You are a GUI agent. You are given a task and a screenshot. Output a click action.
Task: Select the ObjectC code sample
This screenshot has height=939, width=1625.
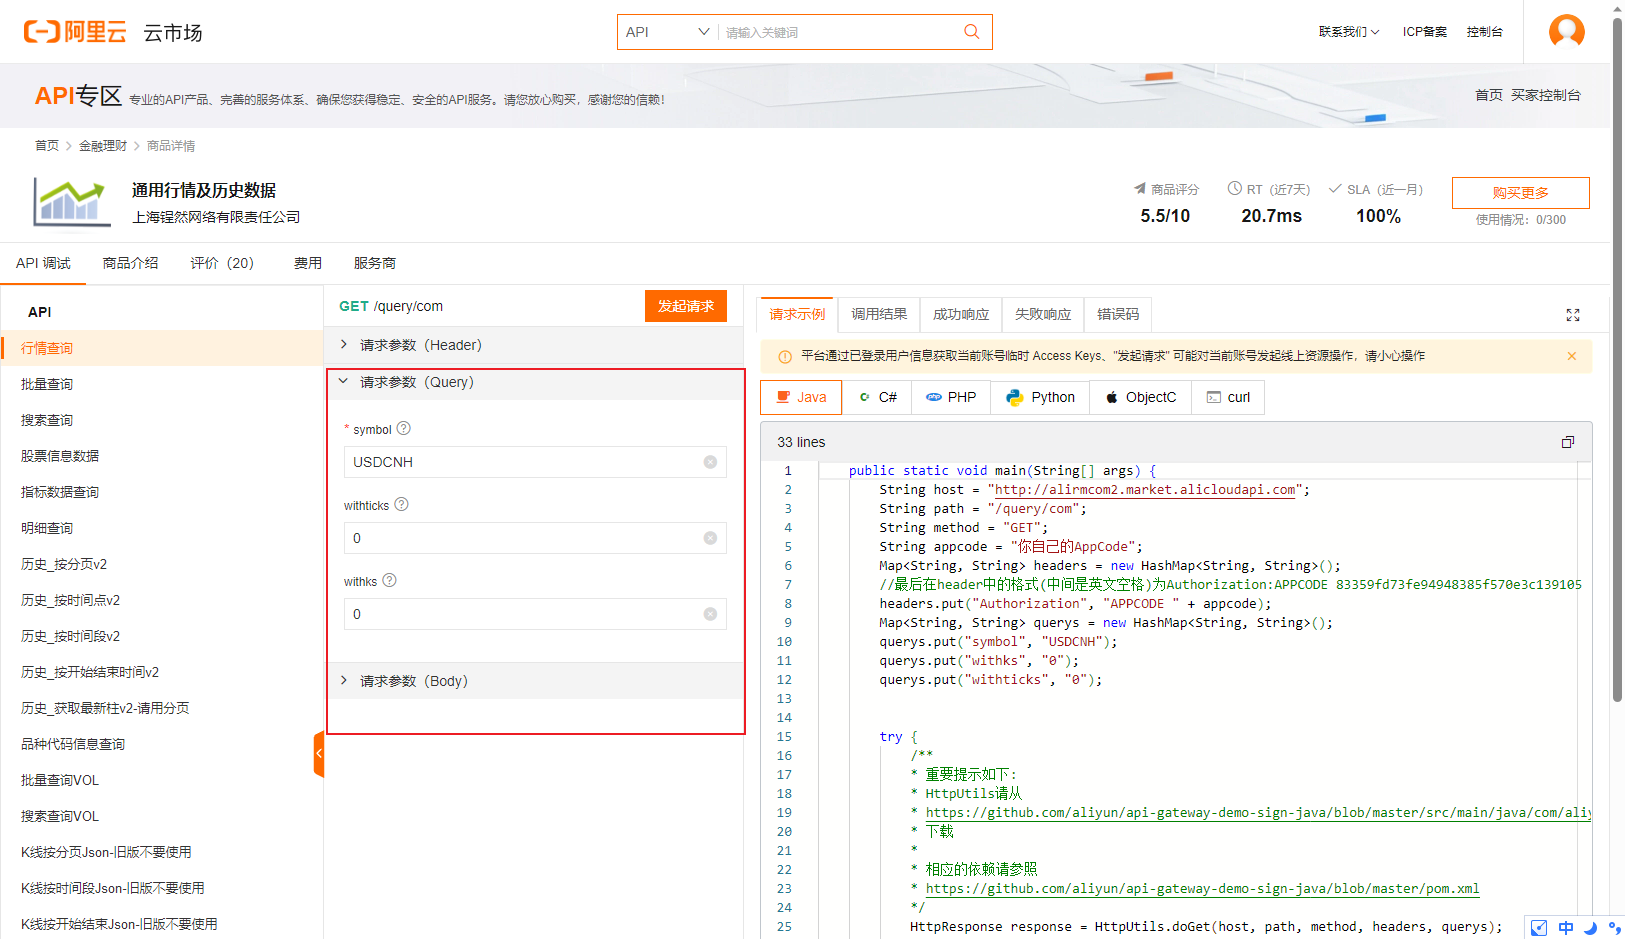tap(1140, 397)
